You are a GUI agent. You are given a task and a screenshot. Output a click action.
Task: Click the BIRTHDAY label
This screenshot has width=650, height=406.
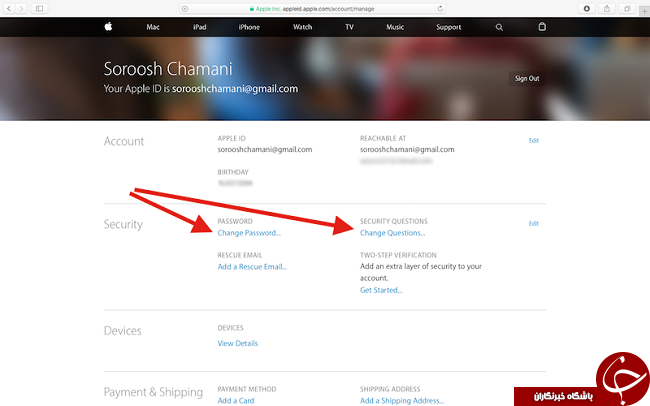(x=233, y=172)
